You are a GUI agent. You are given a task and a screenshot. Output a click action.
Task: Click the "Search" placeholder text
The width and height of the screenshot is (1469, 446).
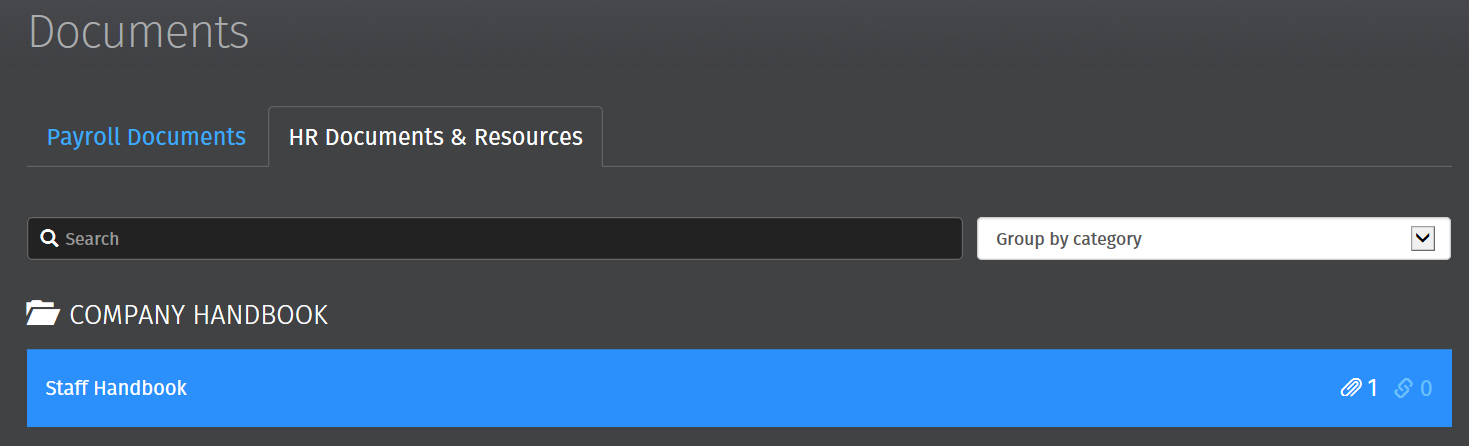click(92, 239)
